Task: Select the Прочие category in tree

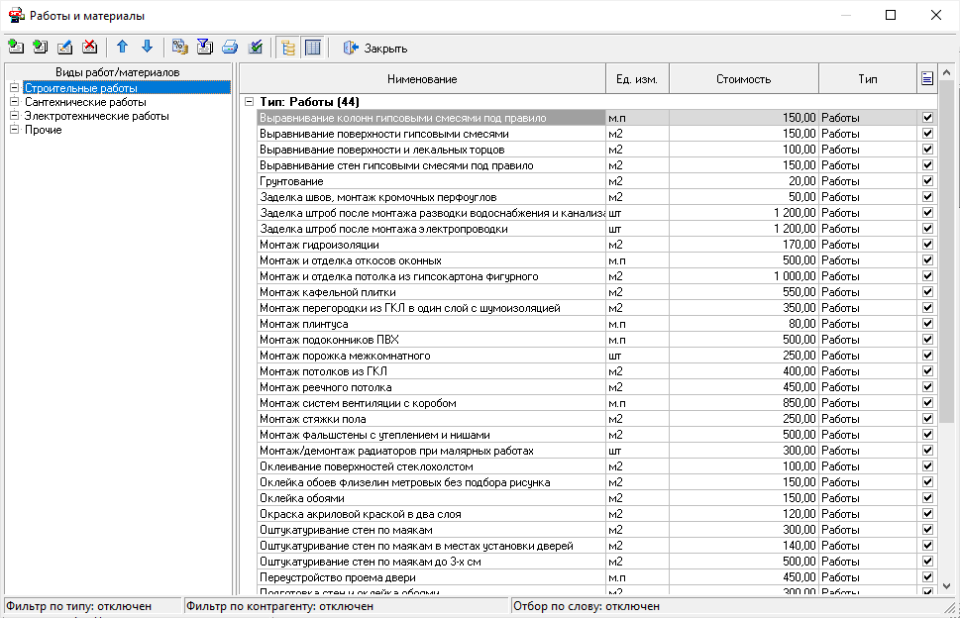Action: (x=43, y=130)
